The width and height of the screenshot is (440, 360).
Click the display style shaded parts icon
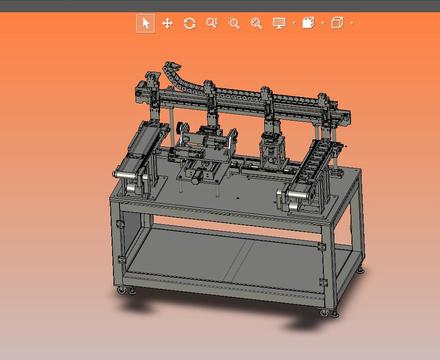[x=308, y=23]
